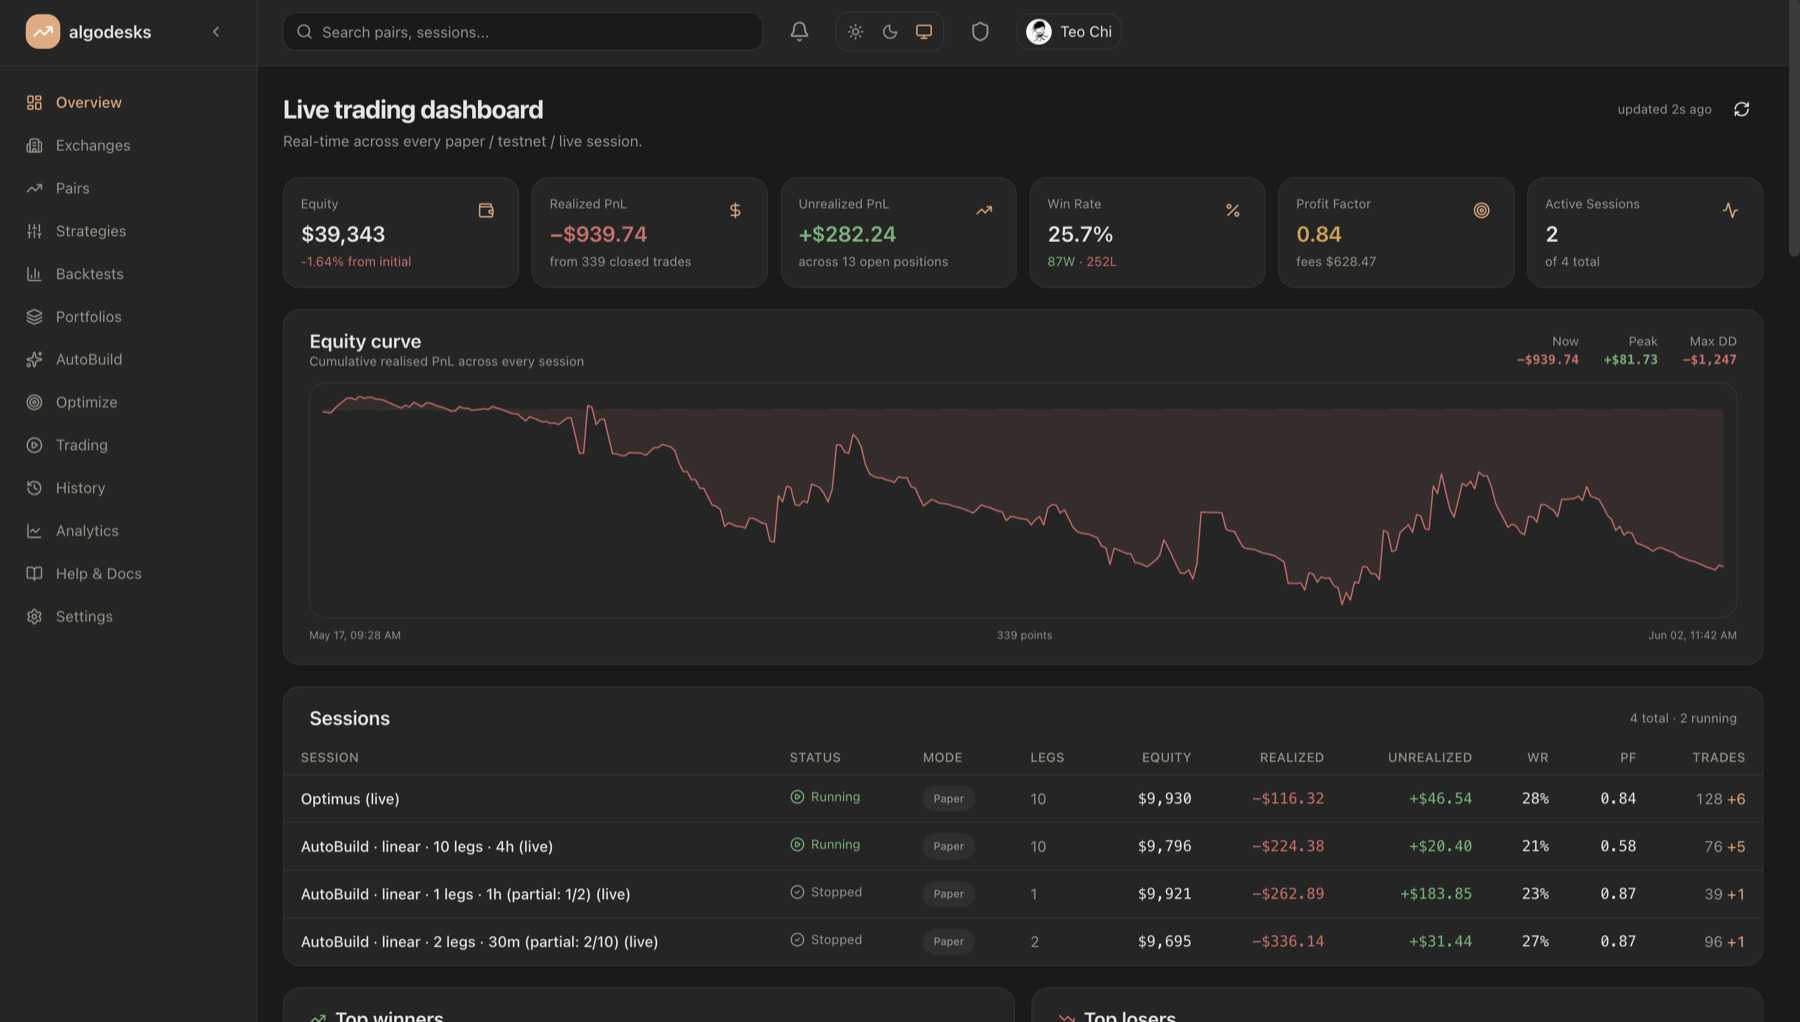Click the STATUS column header

click(x=815, y=758)
